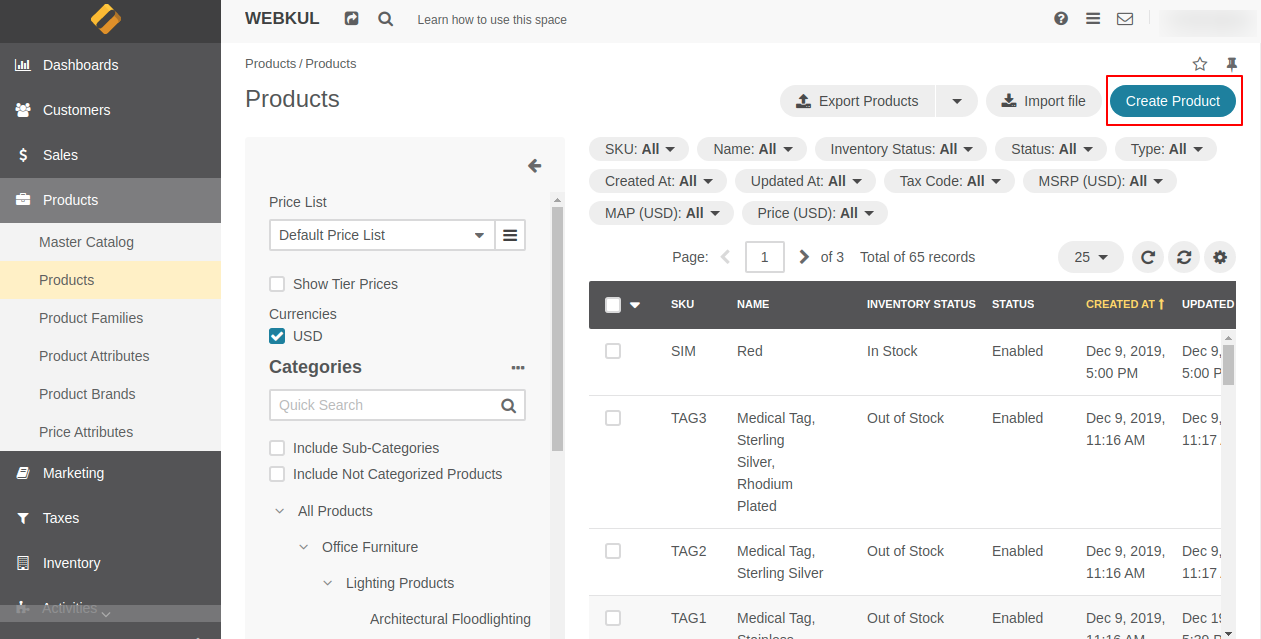Open grid settings gear icon
The image size is (1261, 639).
click(x=1220, y=257)
